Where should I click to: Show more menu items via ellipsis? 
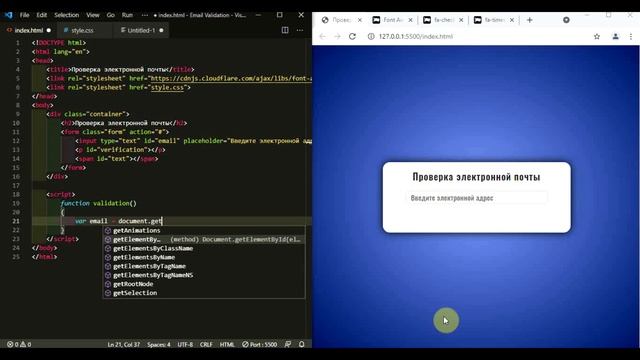click(x=144, y=15)
